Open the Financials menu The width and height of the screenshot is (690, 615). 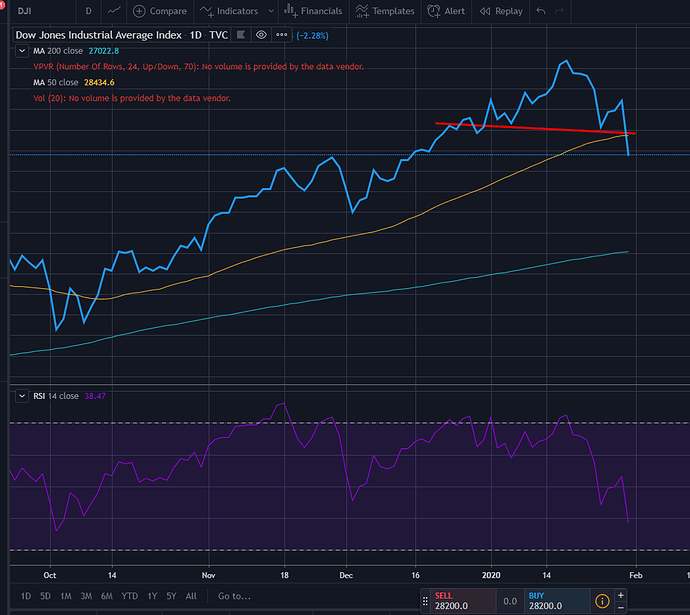[313, 11]
